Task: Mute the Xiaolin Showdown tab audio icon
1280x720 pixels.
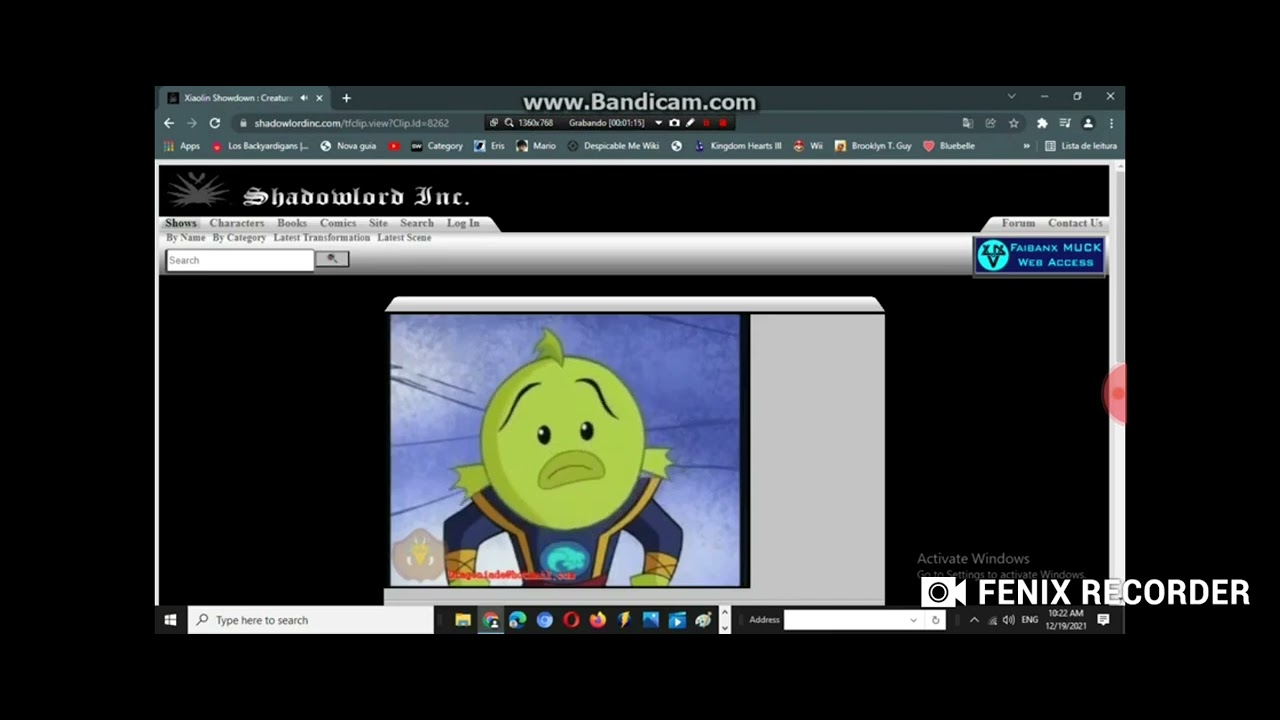Action: (x=304, y=98)
